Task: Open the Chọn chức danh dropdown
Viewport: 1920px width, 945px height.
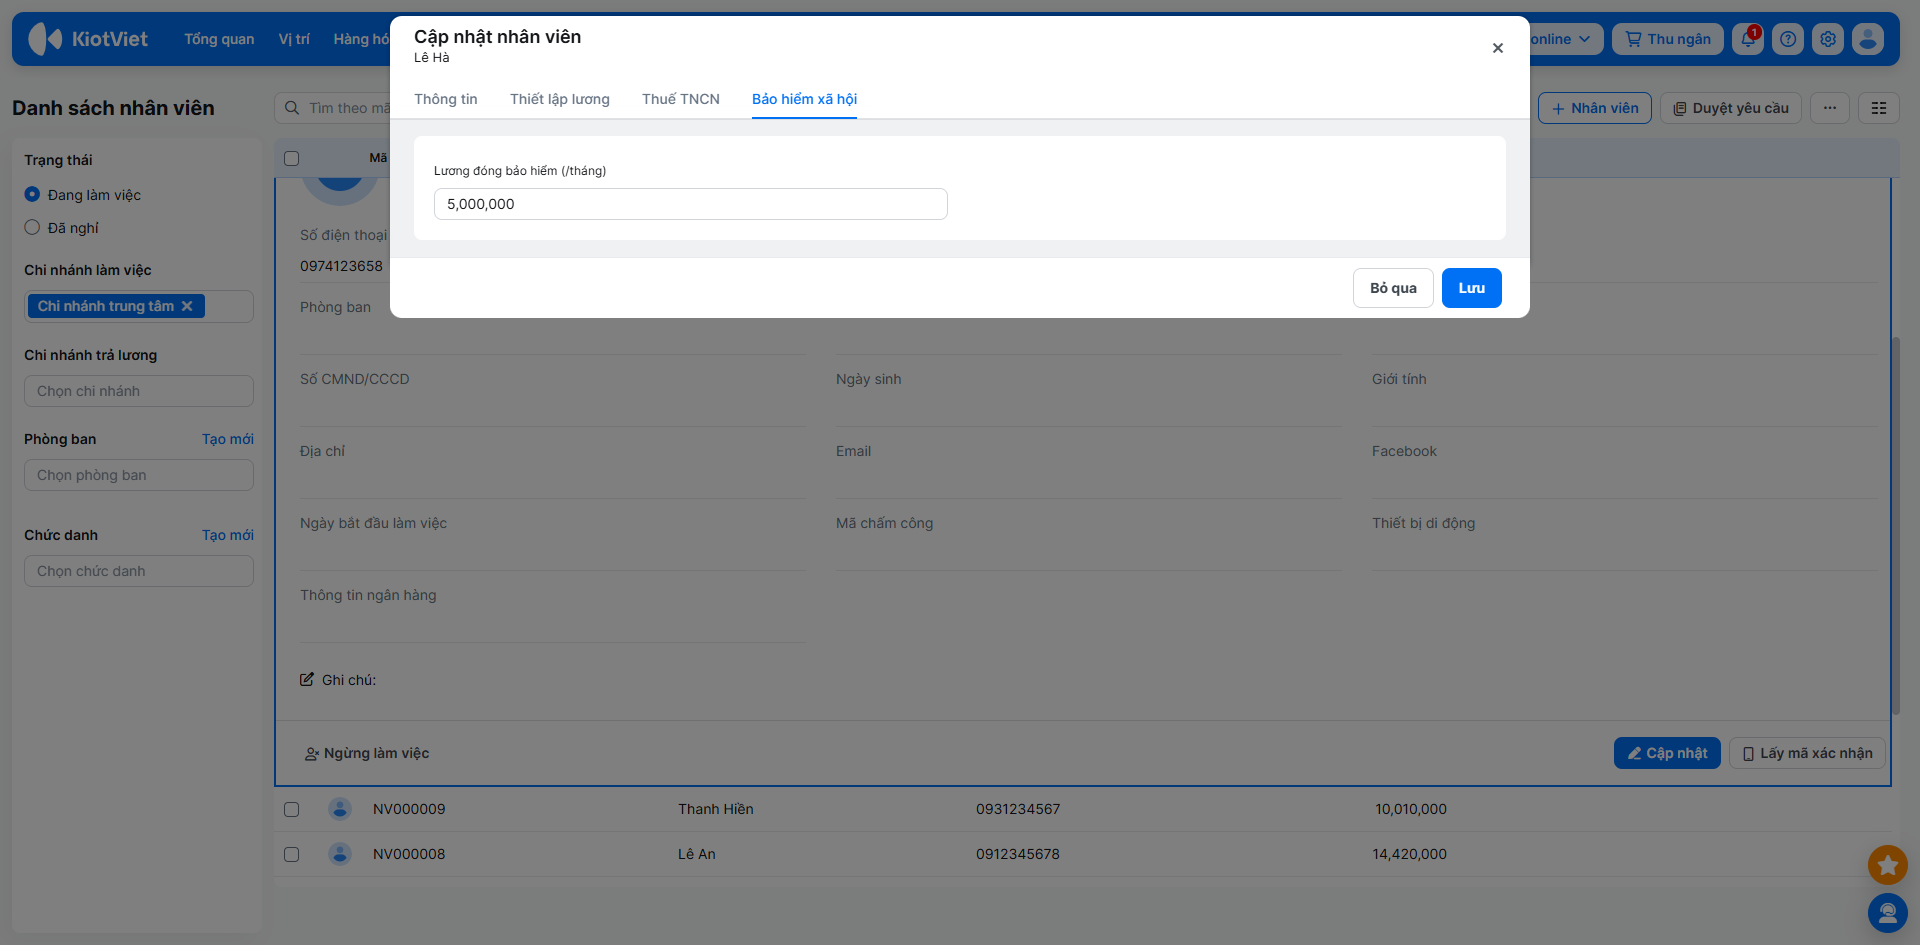Action: [x=139, y=571]
